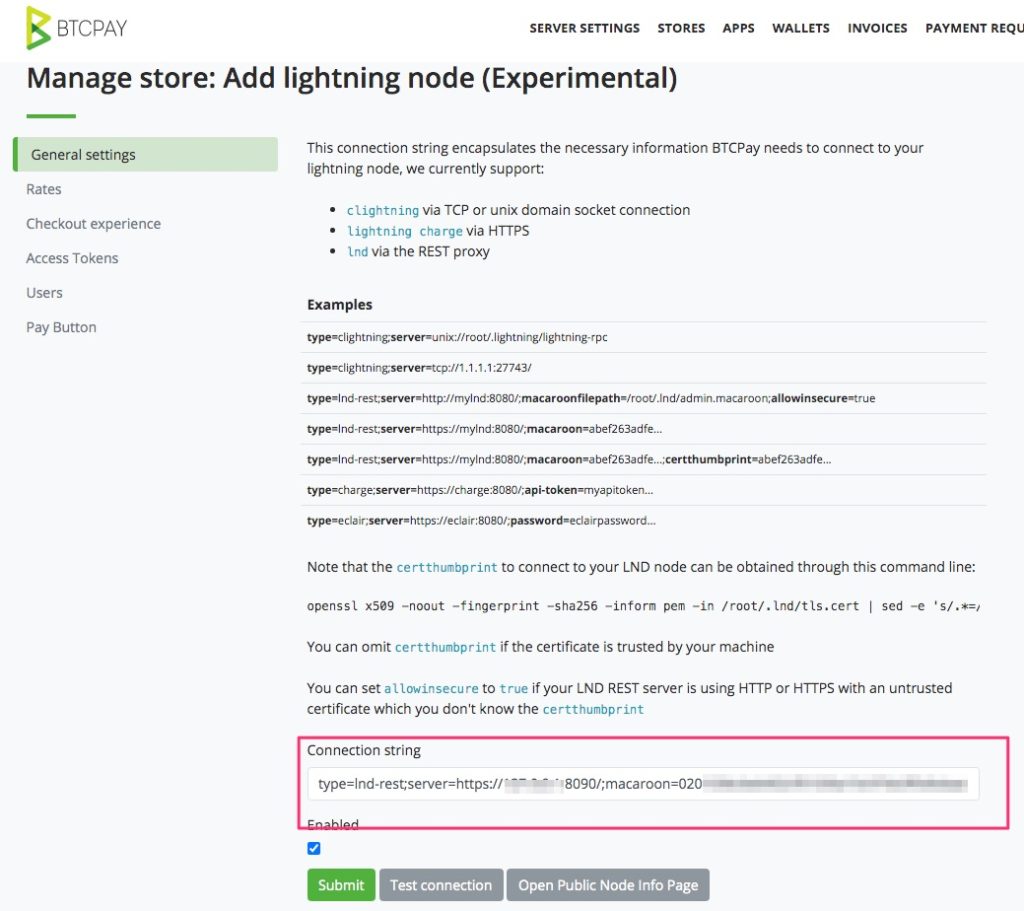
Task: Navigate to Wallets
Action: [801, 28]
